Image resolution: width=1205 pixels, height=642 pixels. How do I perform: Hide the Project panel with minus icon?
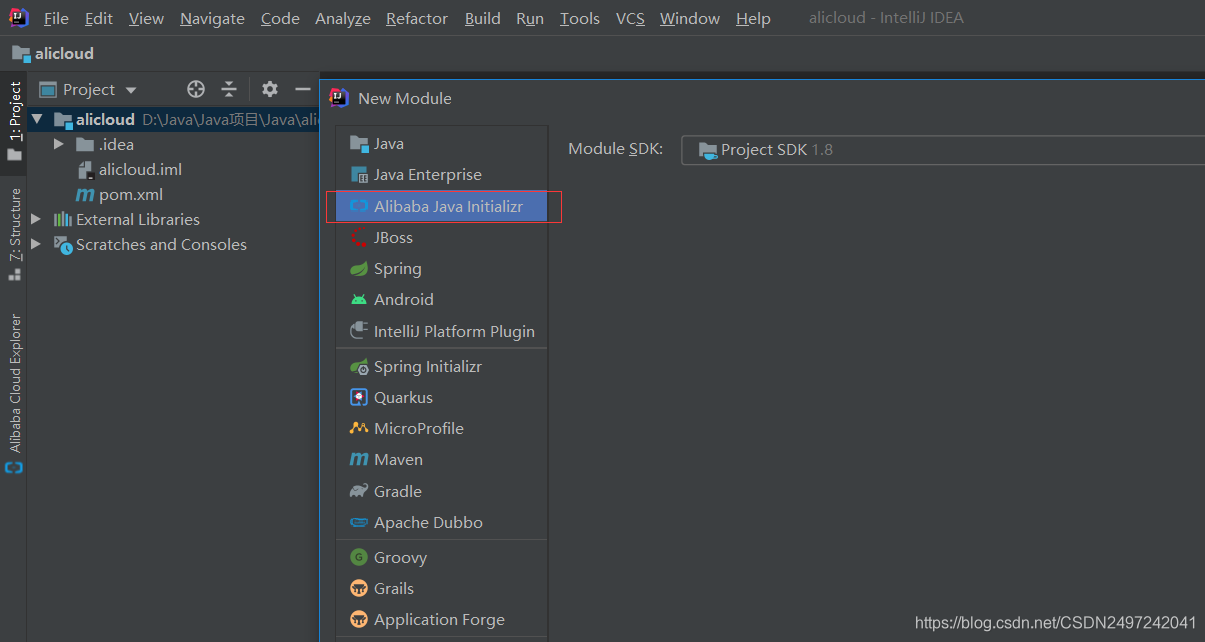point(303,89)
